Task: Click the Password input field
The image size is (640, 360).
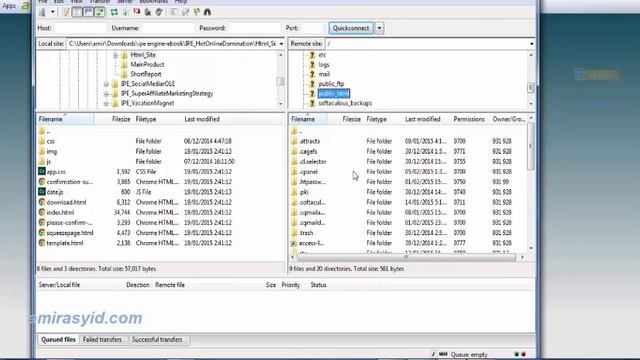Action: tap(254, 28)
